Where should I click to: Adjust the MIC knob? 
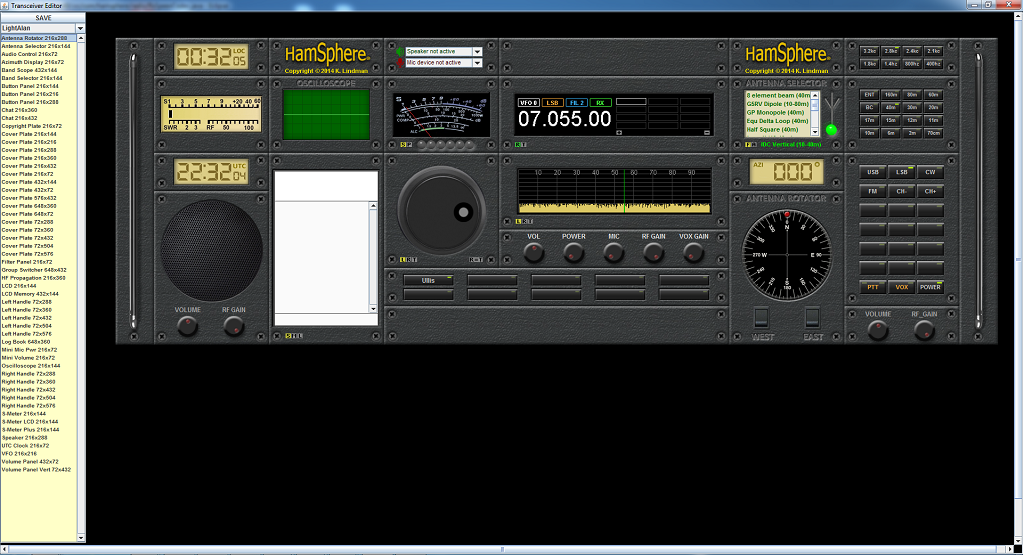[613, 253]
